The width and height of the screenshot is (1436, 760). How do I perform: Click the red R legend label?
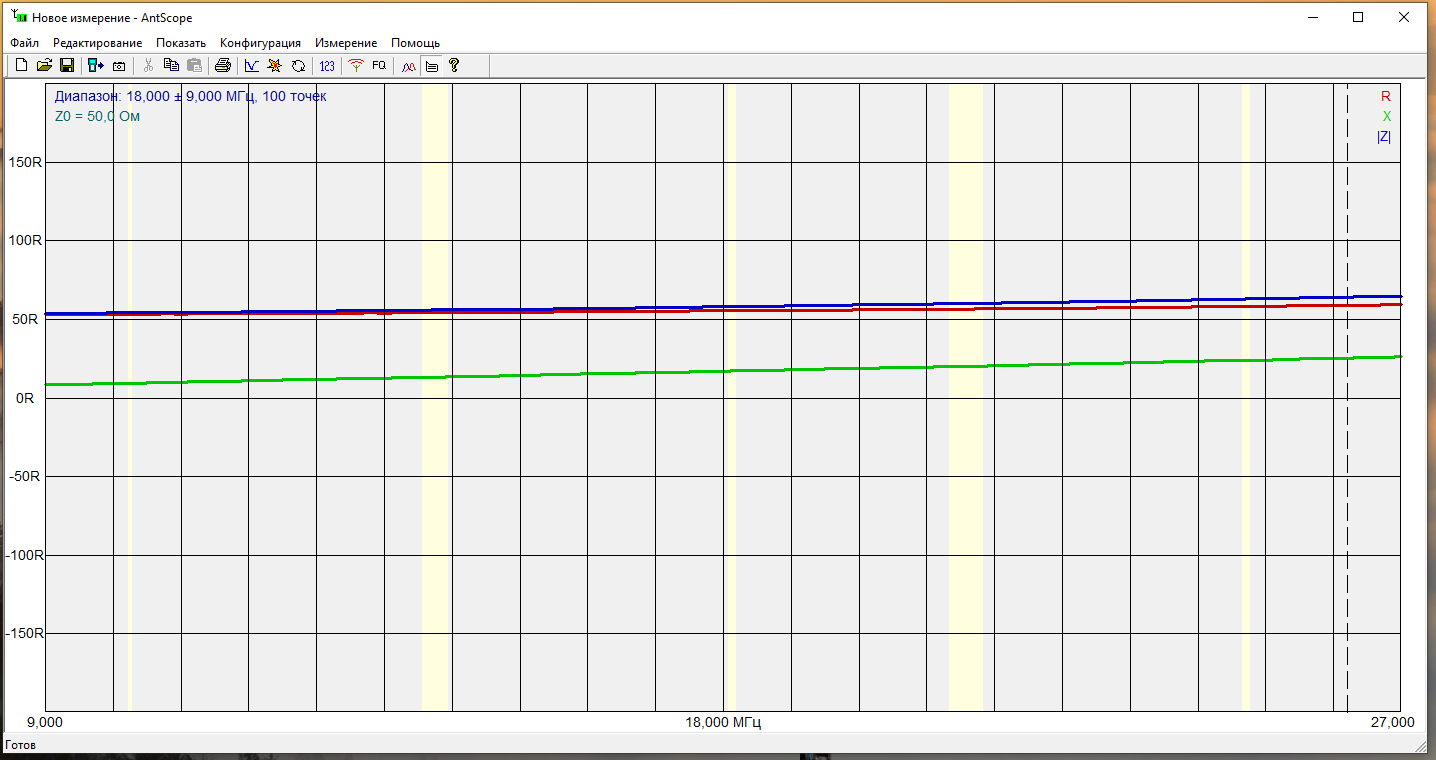point(1385,97)
